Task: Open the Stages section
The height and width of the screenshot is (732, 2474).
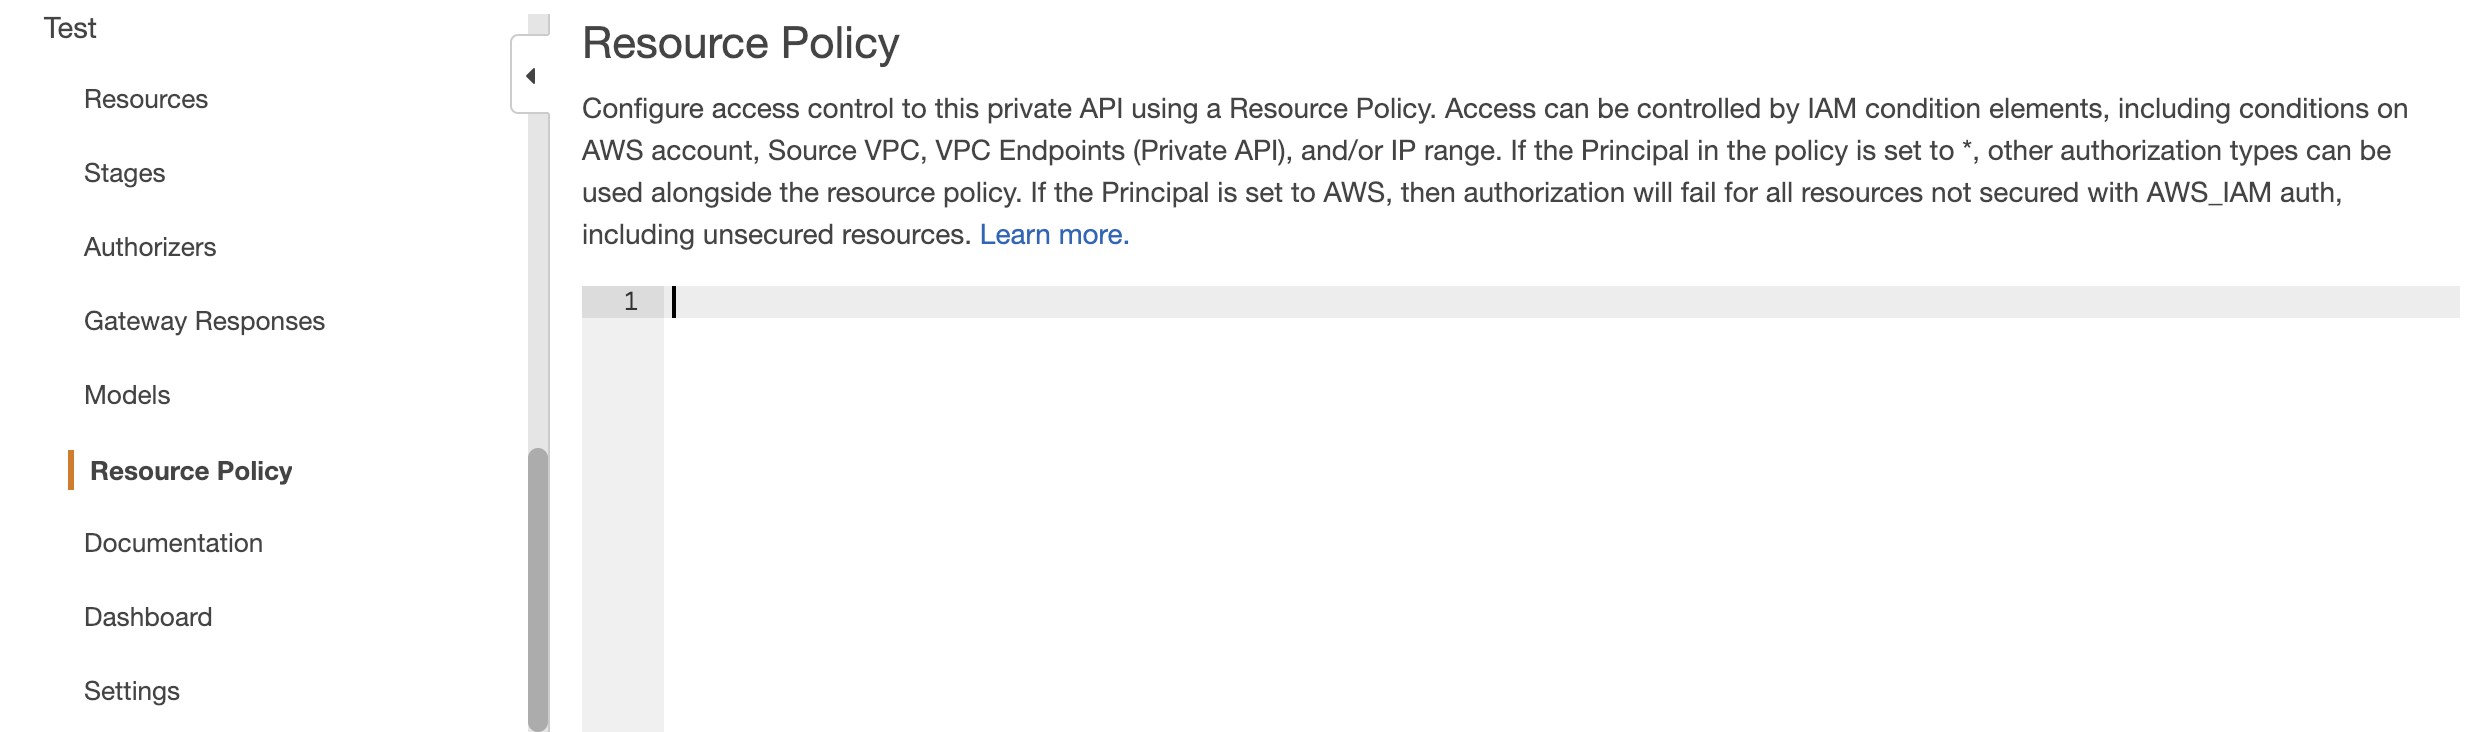Action: click(124, 173)
